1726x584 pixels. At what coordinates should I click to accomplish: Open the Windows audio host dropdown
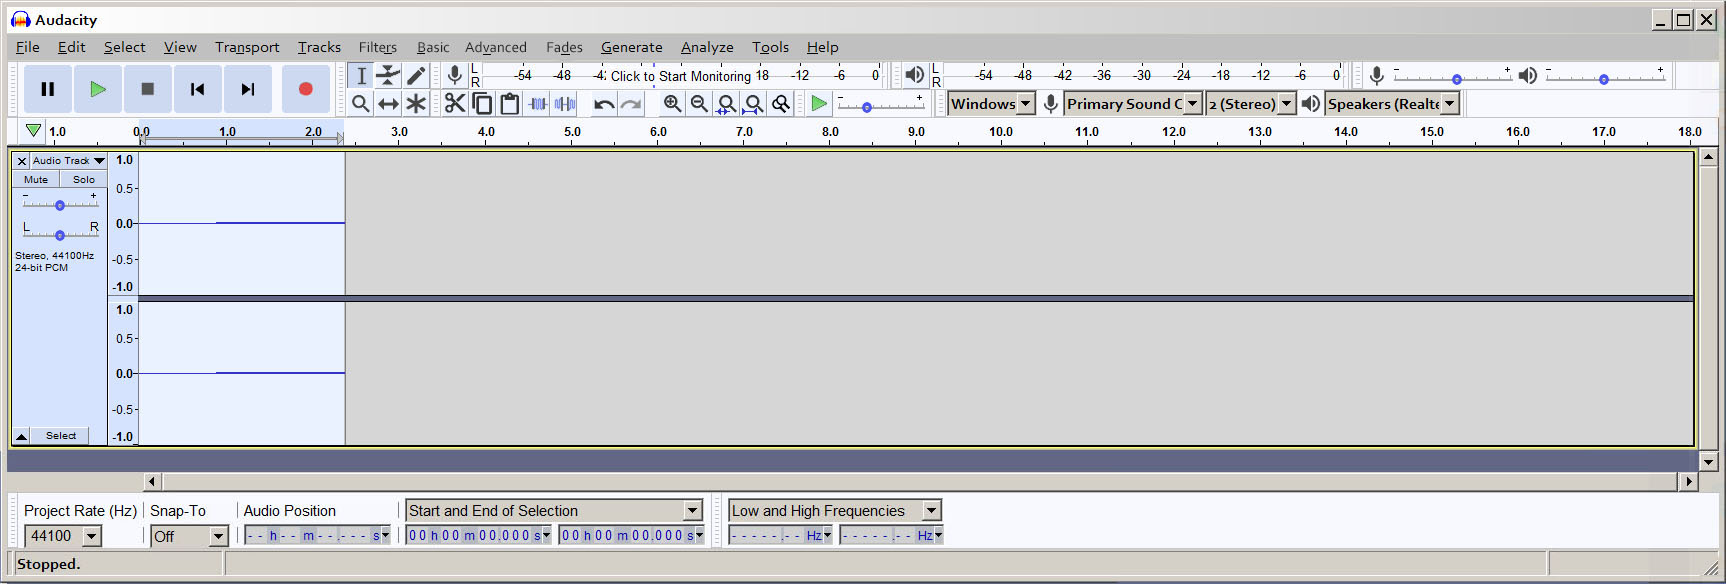tap(991, 103)
